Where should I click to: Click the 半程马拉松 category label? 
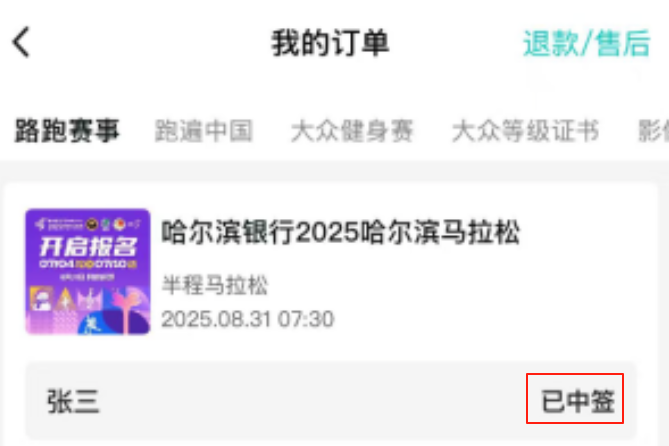(x=215, y=285)
